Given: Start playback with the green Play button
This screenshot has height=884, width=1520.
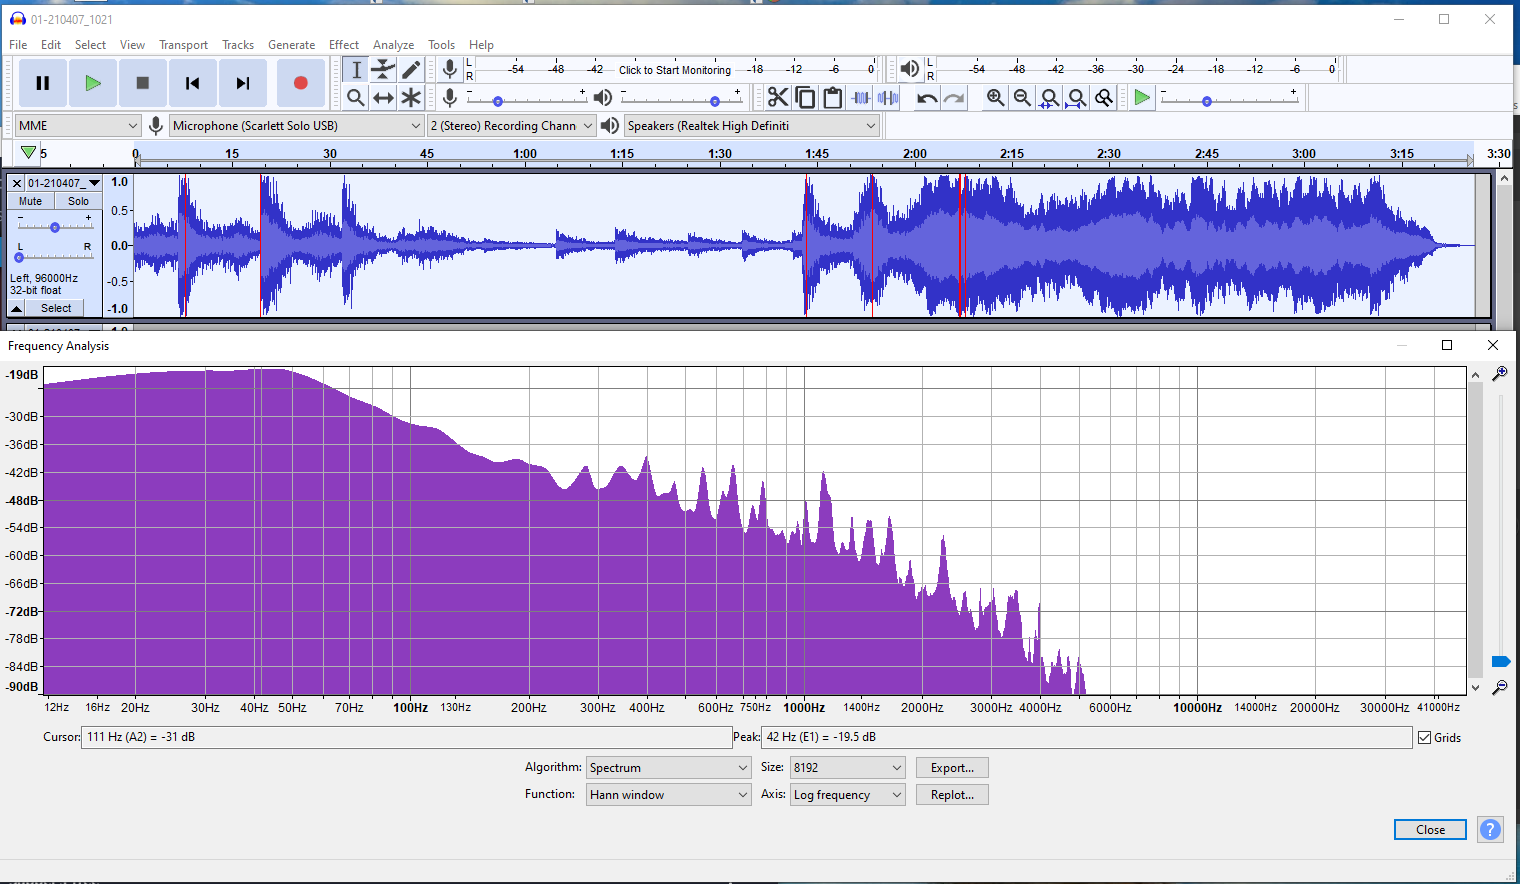Looking at the screenshot, I should coord(92,83).
